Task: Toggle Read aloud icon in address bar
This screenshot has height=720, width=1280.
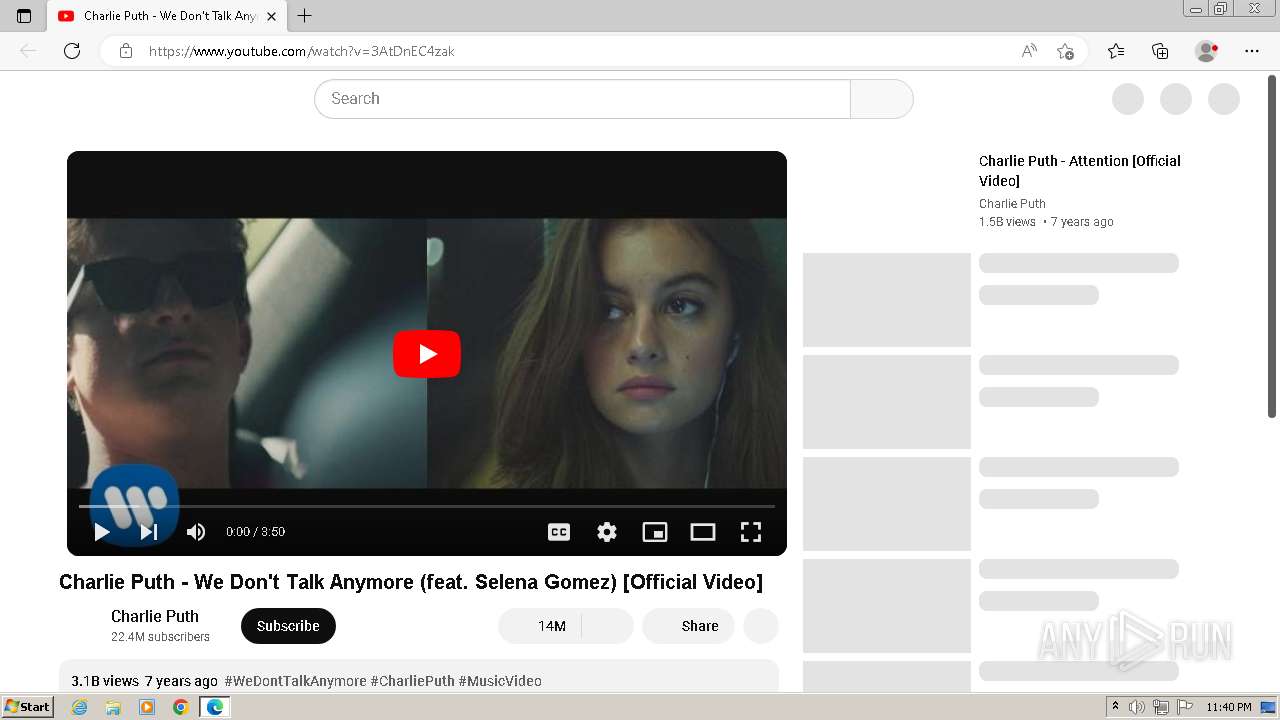Action: coord(1029,51)
